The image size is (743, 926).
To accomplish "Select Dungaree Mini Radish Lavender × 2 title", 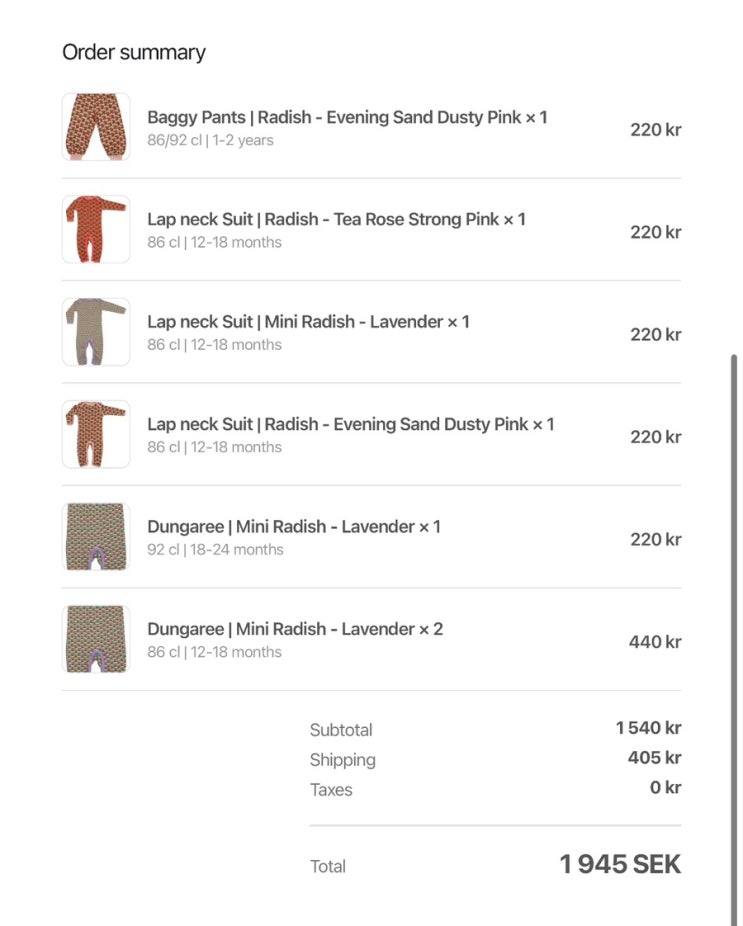I will 295,629.
